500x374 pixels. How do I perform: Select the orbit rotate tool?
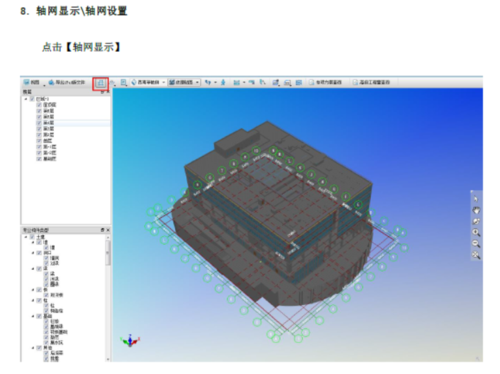[476, 221]
